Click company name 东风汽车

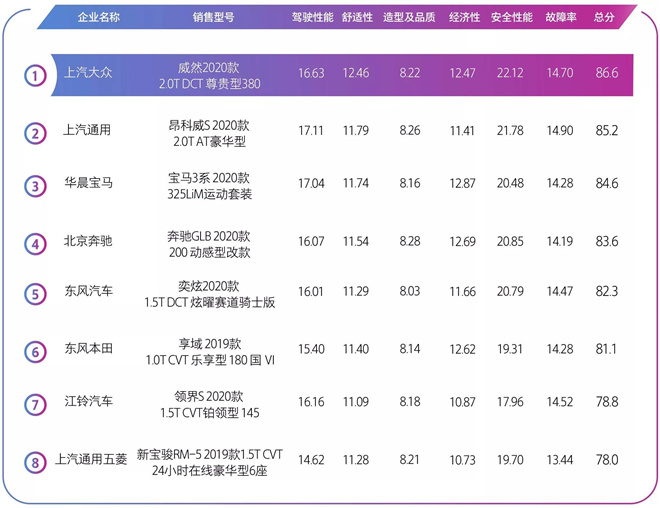(x=88, y=290)
